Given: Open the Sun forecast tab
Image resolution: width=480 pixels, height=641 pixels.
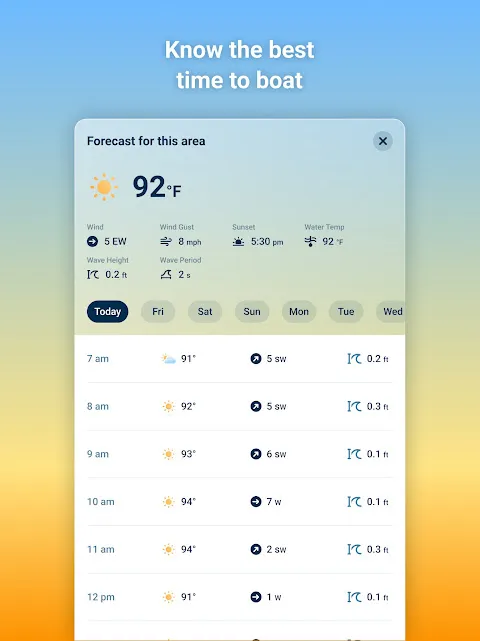Looking at the screenshot, I should [x=252, y=312].
